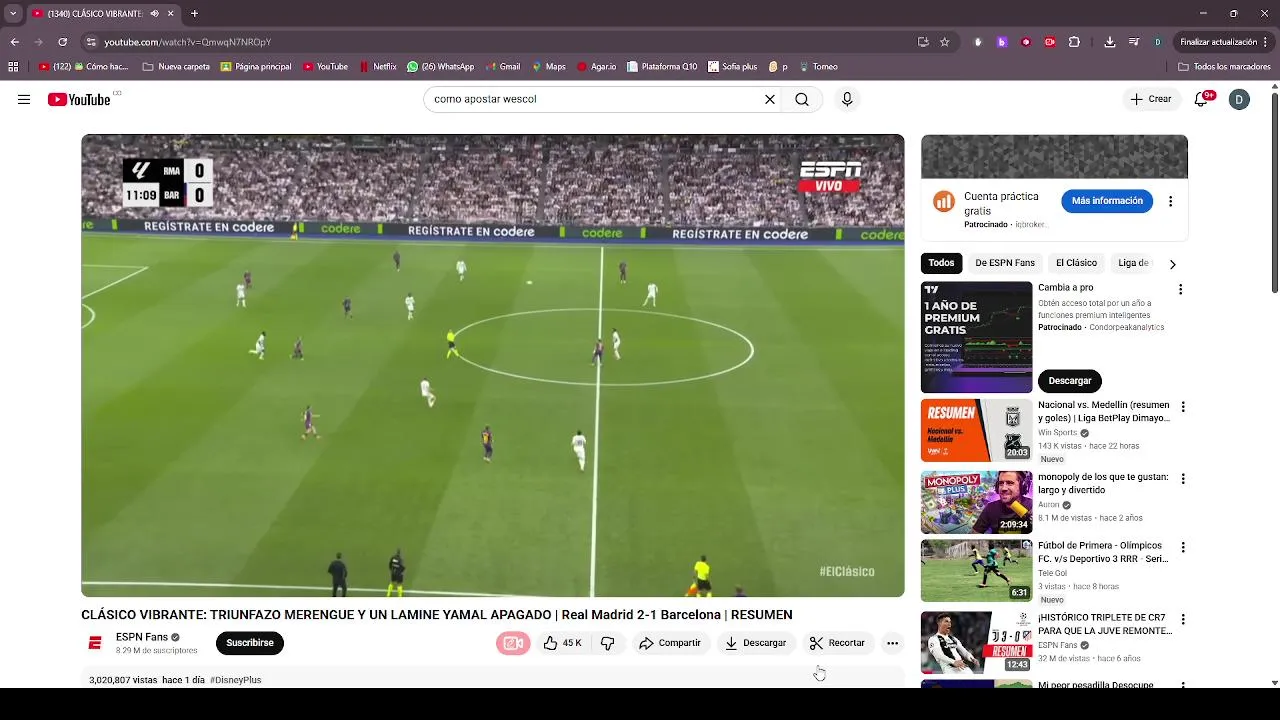Share the video with Compartir
This screenshot has height=720, width=1280.
point(670,643)
